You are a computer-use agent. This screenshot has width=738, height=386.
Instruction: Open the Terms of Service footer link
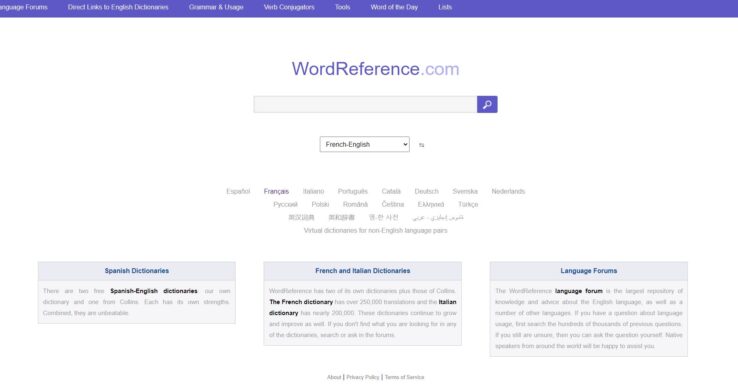pyautogui.click(x=404, y=377)
